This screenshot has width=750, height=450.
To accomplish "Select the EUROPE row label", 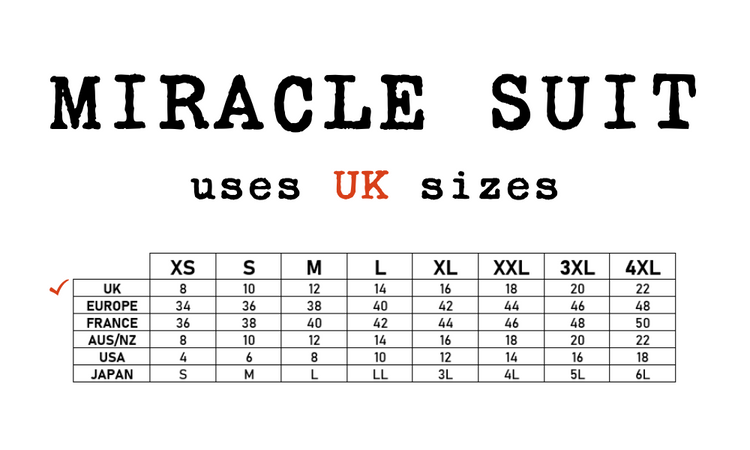I will pos(112,305).
